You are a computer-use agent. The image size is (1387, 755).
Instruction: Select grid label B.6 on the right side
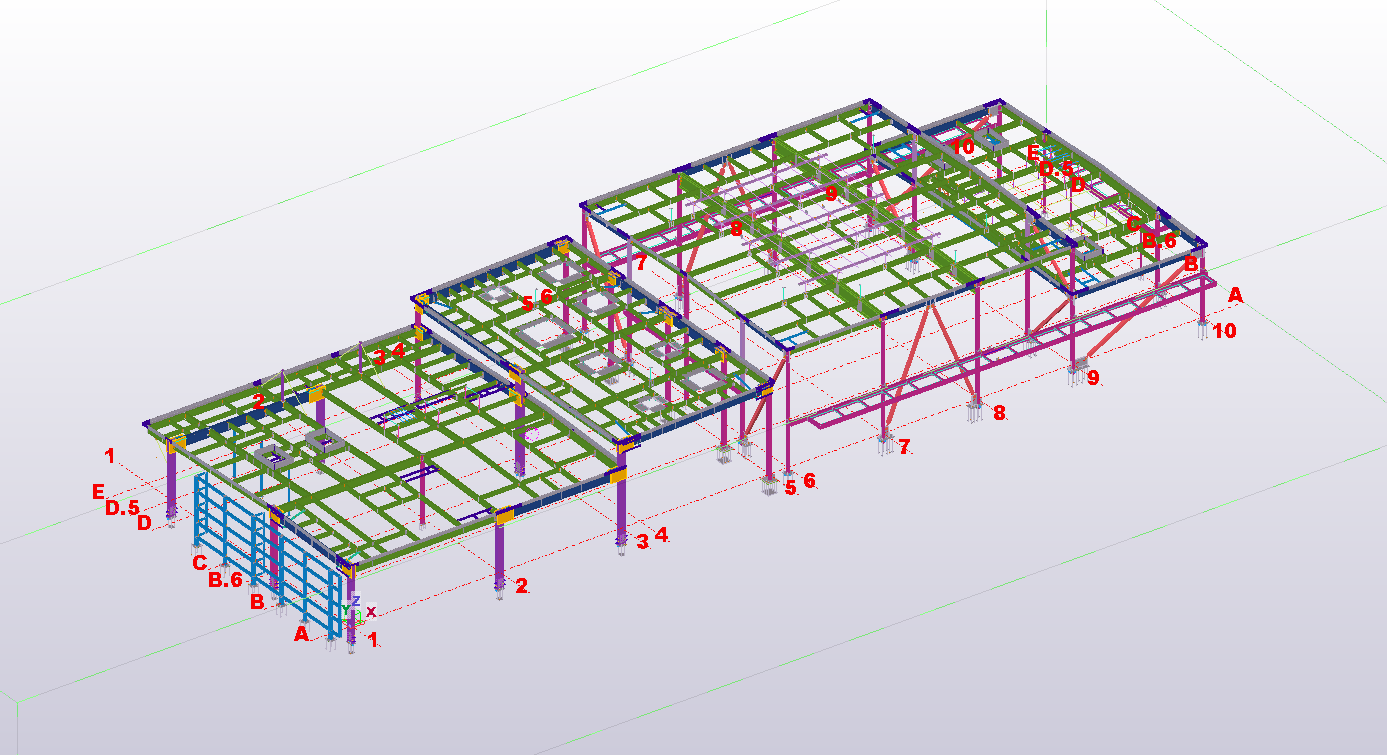(x=1158, y=241)
